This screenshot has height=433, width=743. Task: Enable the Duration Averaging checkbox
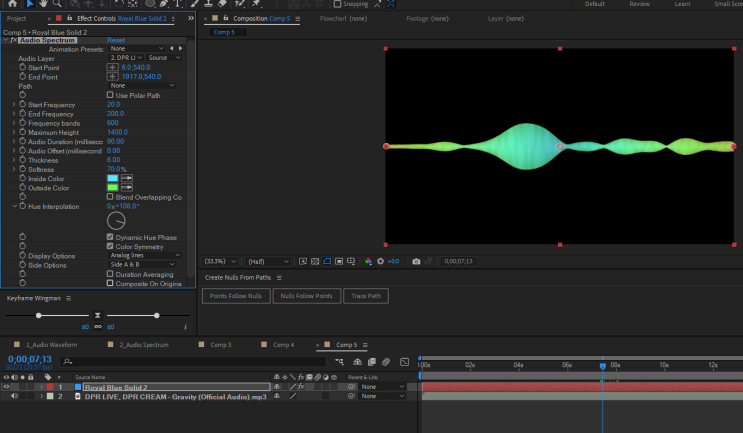[110, 274]
